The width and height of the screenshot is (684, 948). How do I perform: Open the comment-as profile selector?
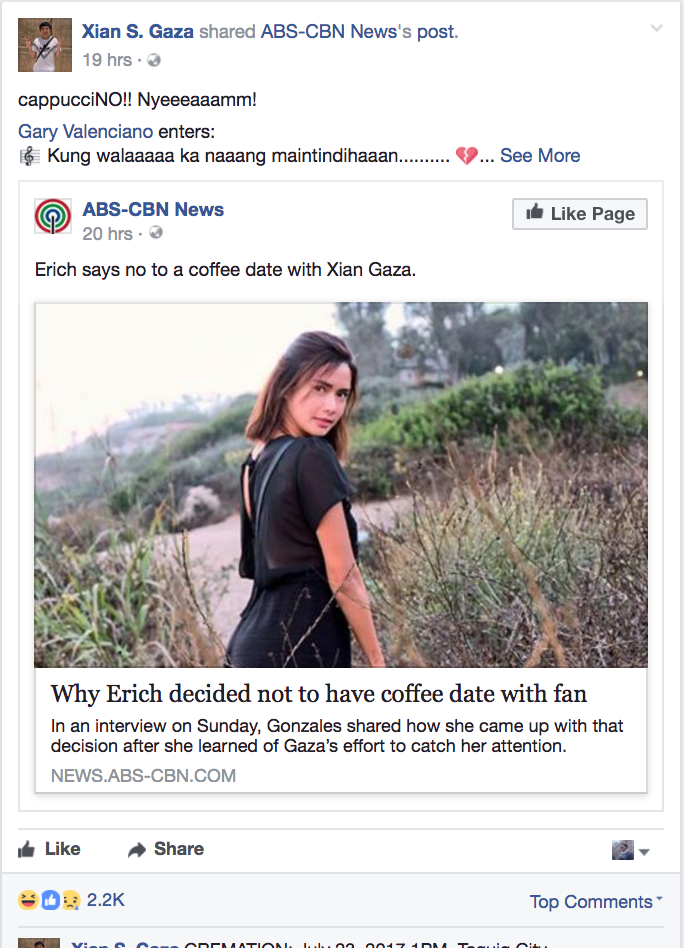(x=630, y=850)
